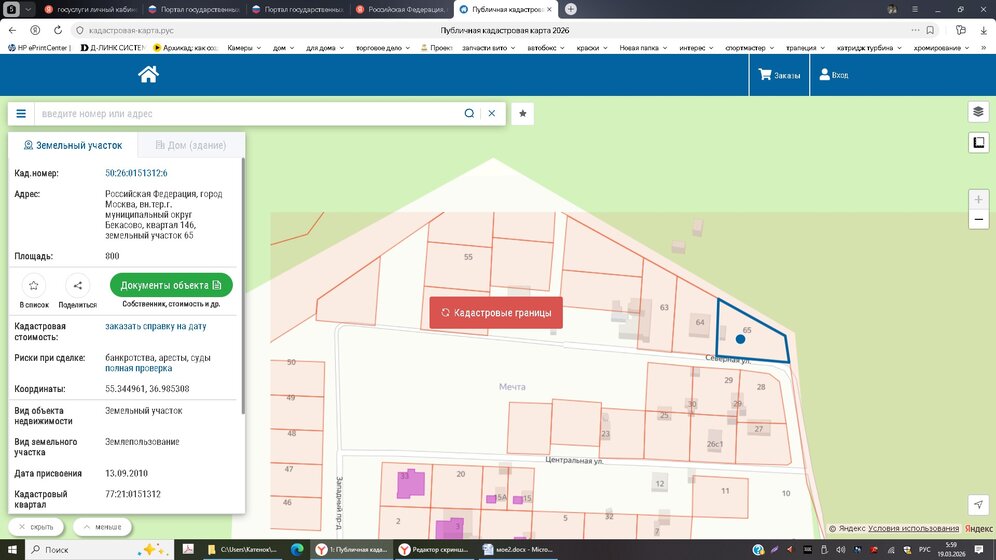Open the hamburger menu beside search
Image resolution: width=996 pixels, height=560 pixels.
coord(21,114)
